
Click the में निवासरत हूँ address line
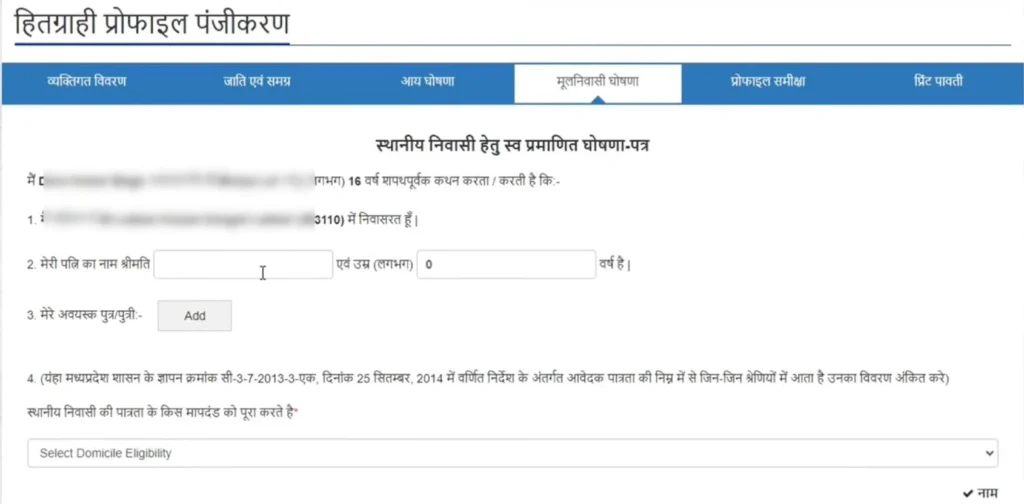223,220
